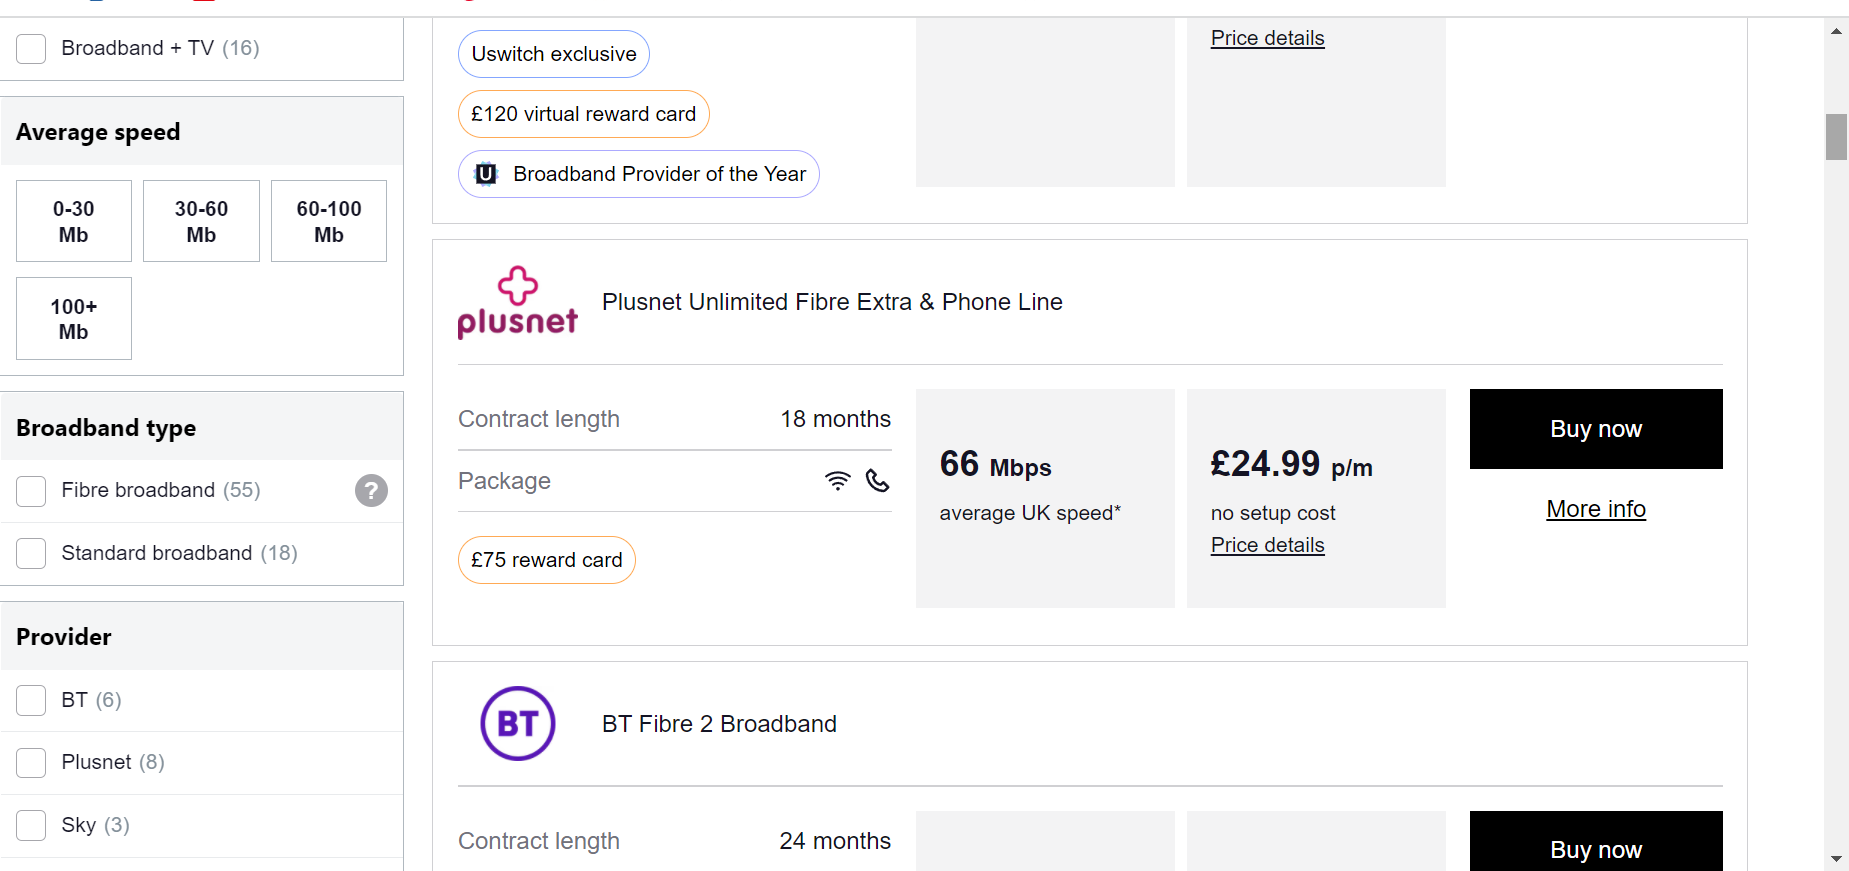Enable the Plusnet provider filter checkbox
Screen dimensions: 1849x871
click(31, 762)
